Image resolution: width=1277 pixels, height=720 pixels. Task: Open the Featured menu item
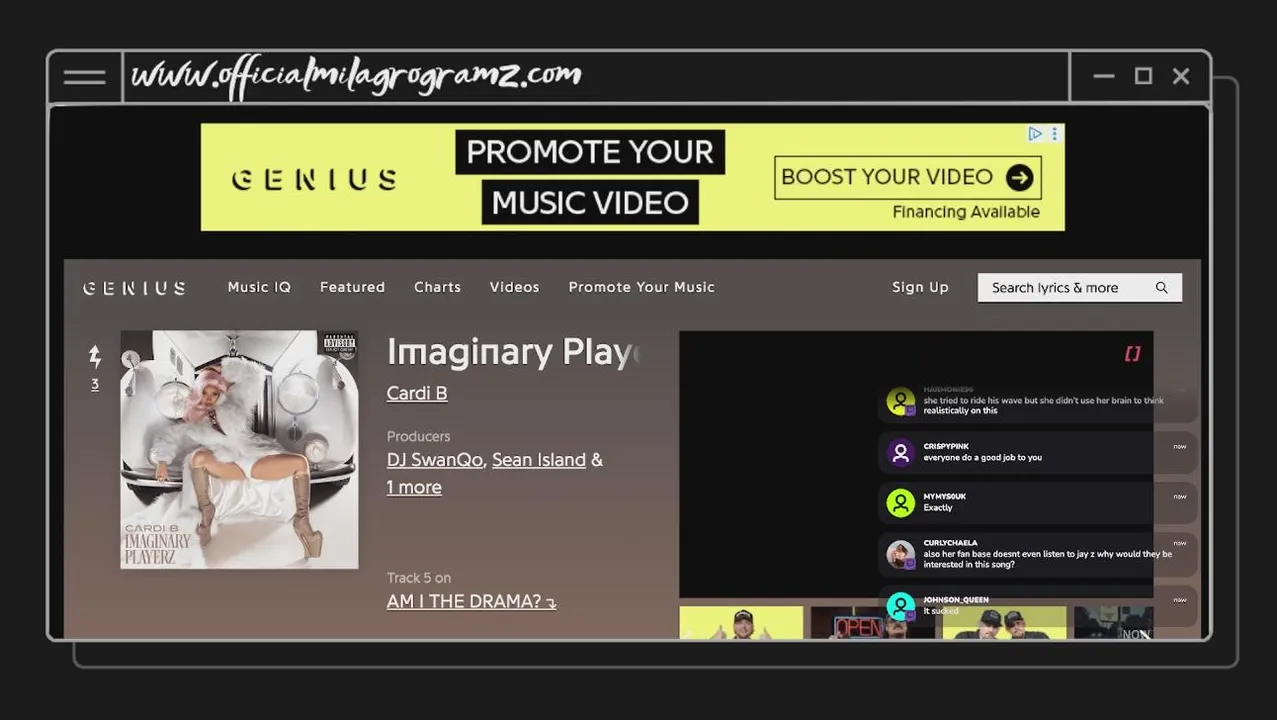pyautogui.click(x=352, y=287)
